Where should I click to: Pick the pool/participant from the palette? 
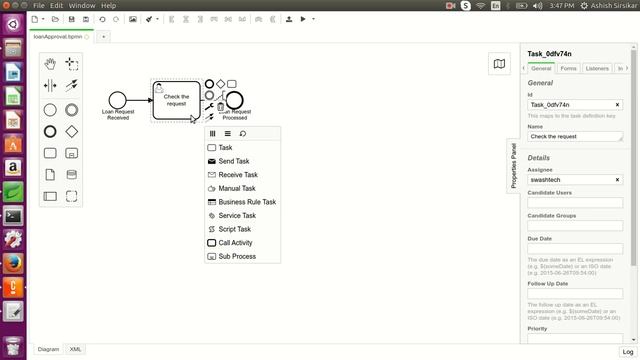click(x=50, y=196)
